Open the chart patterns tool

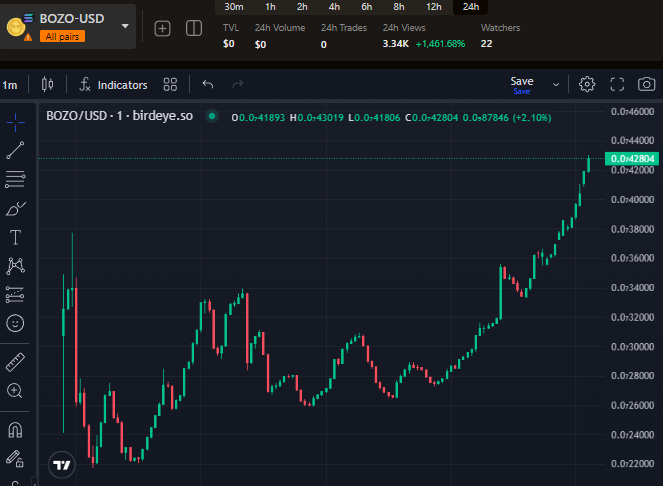coord(15,266)
